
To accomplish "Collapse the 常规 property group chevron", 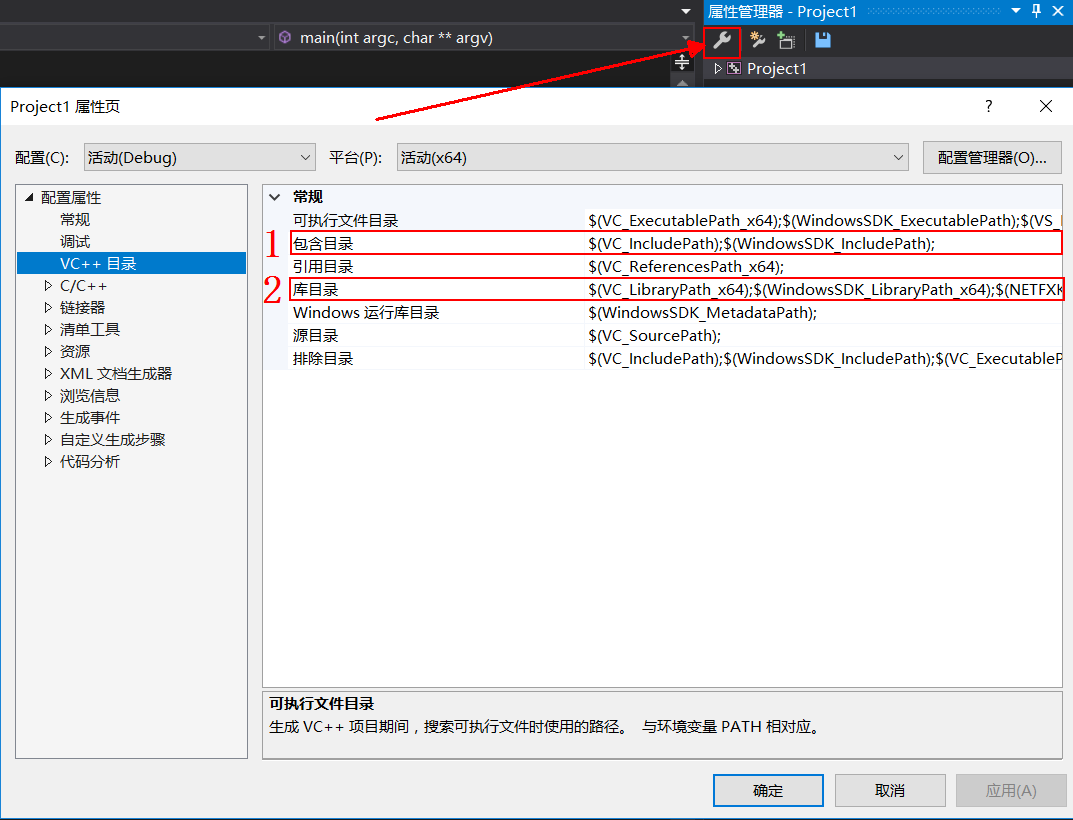I will (274, 197).
